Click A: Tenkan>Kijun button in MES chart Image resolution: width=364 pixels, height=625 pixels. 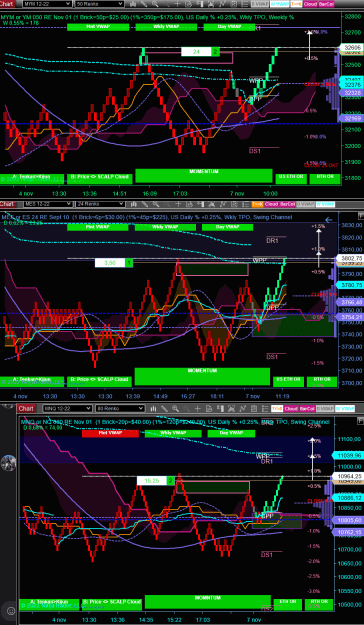click(x=31, y=381)
